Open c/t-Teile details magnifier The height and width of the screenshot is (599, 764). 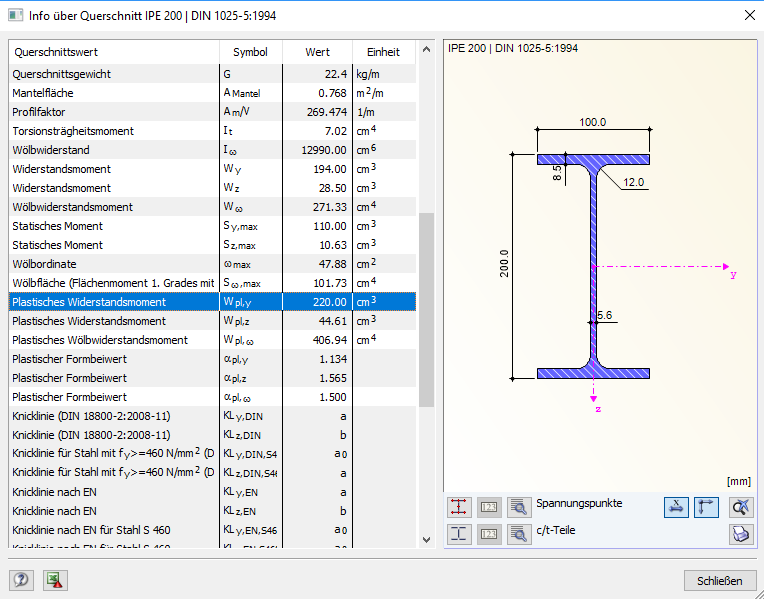click(519, 534)
